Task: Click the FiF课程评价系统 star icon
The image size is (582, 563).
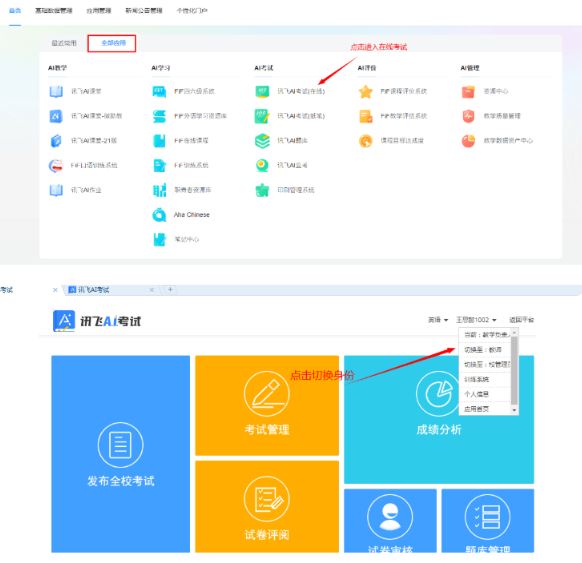Action: click(366, 91)
